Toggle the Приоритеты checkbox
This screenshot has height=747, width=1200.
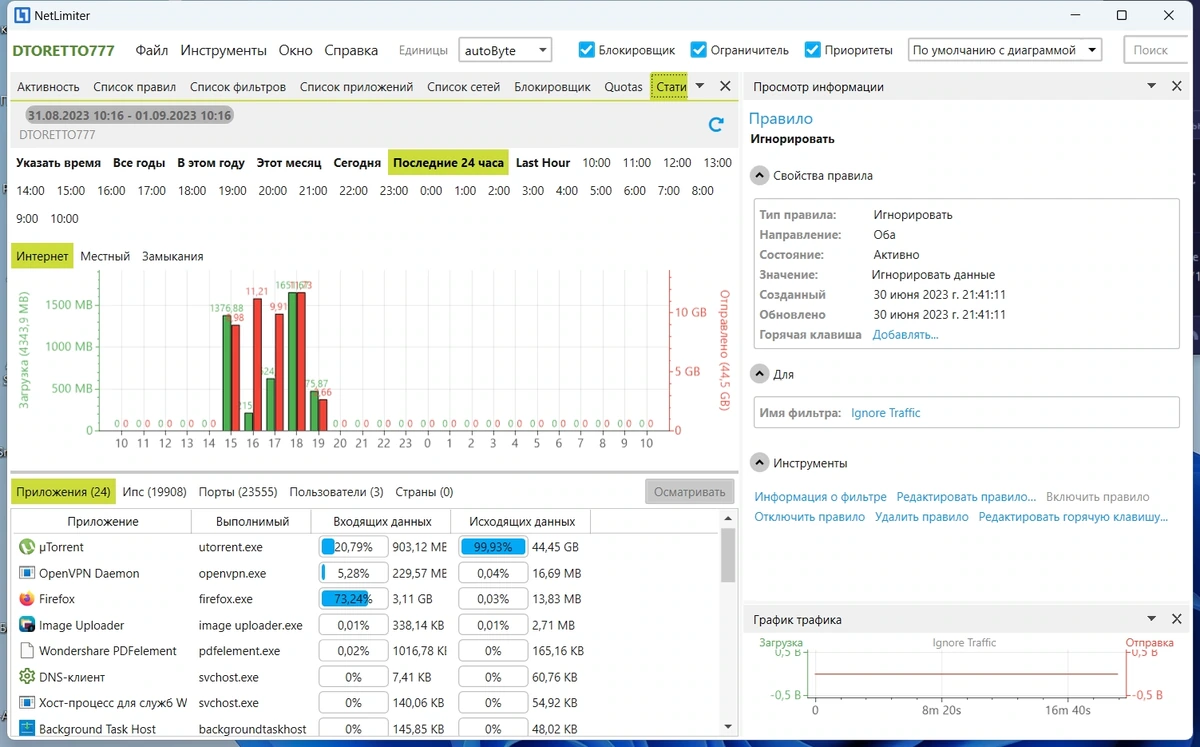click(x=813, y=50)
